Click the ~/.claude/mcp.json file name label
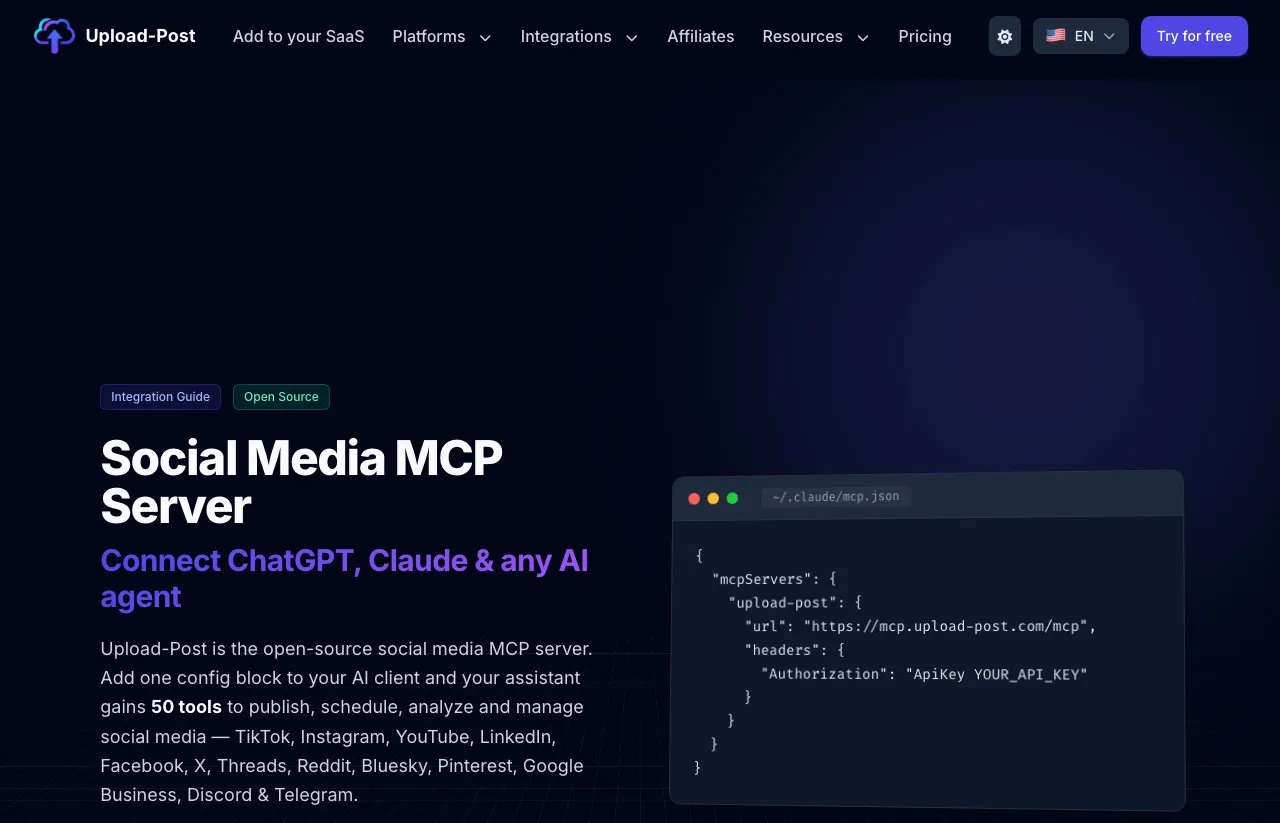The height and width of the screenshot is (823, 1280). click(x=836, y=496)
